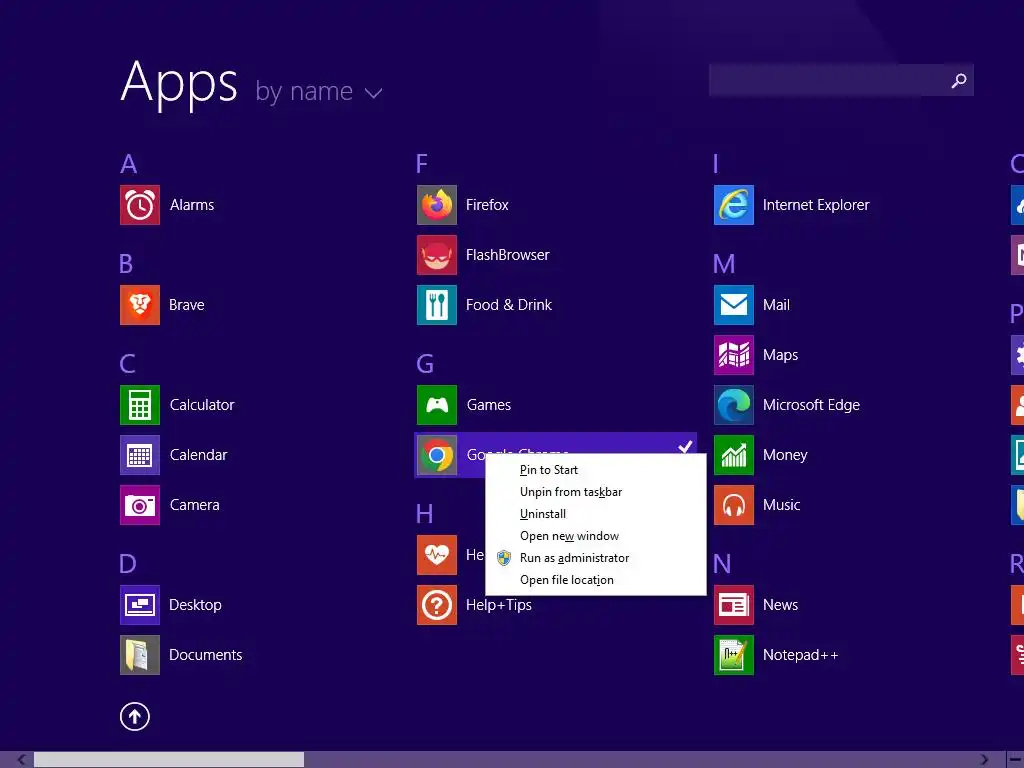Screen dimensions: 1024x768
Task: Open the Music headphones icon
Action: pyautogui.click(x=734, y=505)
